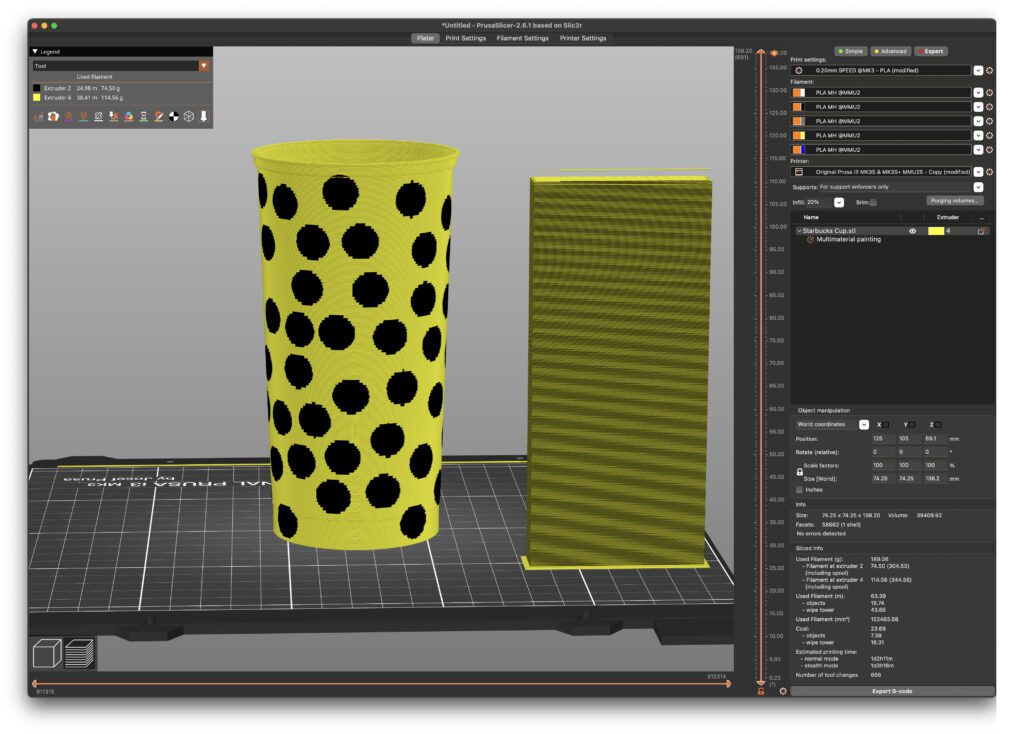Viewport: 1024px width, 734px height.
Task: Switch to sliced layers preview icon
Action: click(x=80, y=655)
